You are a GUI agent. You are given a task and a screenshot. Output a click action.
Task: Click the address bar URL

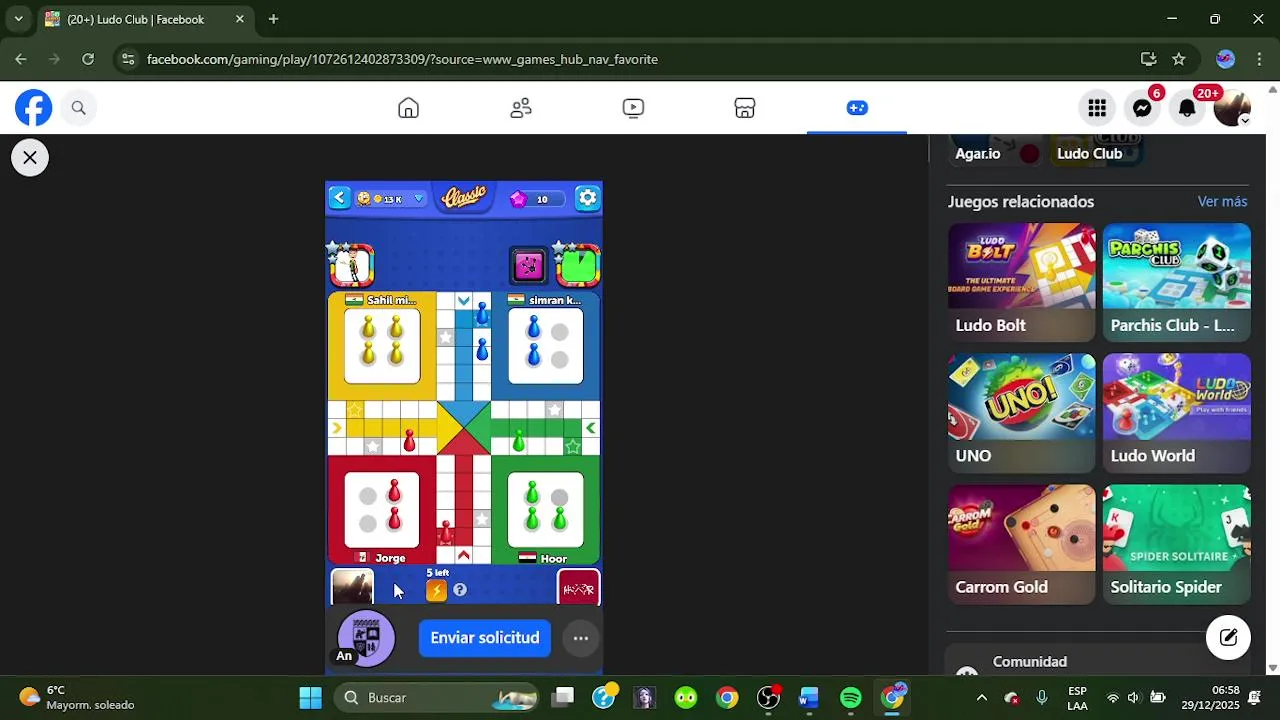click(402, 59)
